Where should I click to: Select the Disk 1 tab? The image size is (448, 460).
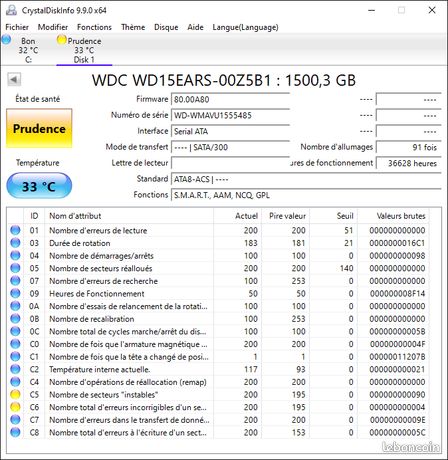point(84,50)
